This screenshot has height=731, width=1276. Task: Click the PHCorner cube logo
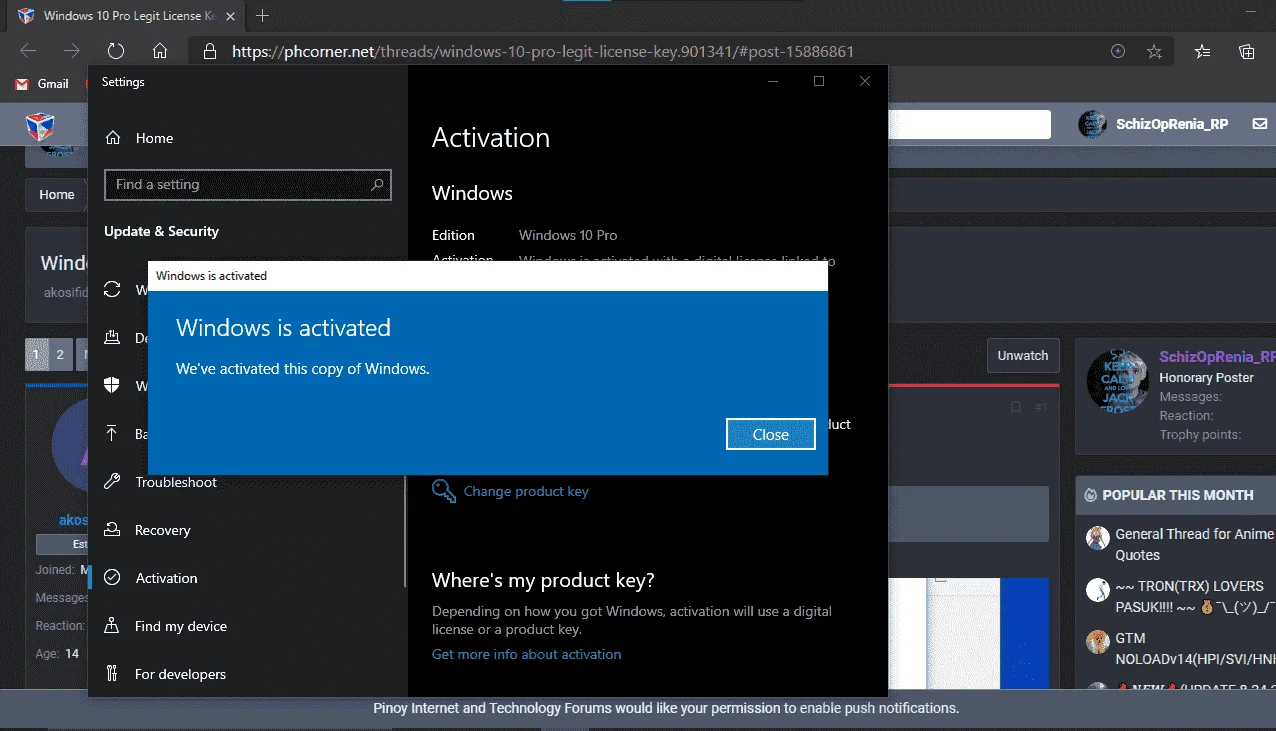pos(39,125)
